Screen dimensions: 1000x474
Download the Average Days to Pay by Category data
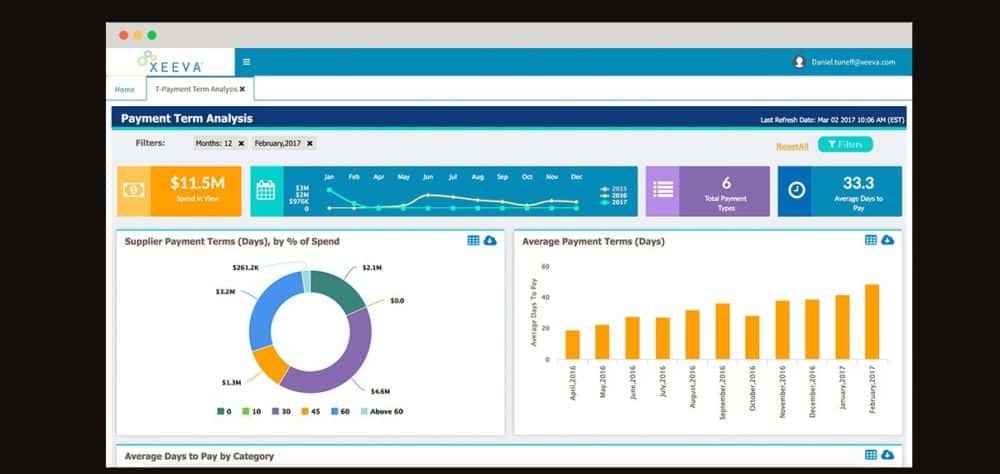pyautogui.click(x=887, y=455)
